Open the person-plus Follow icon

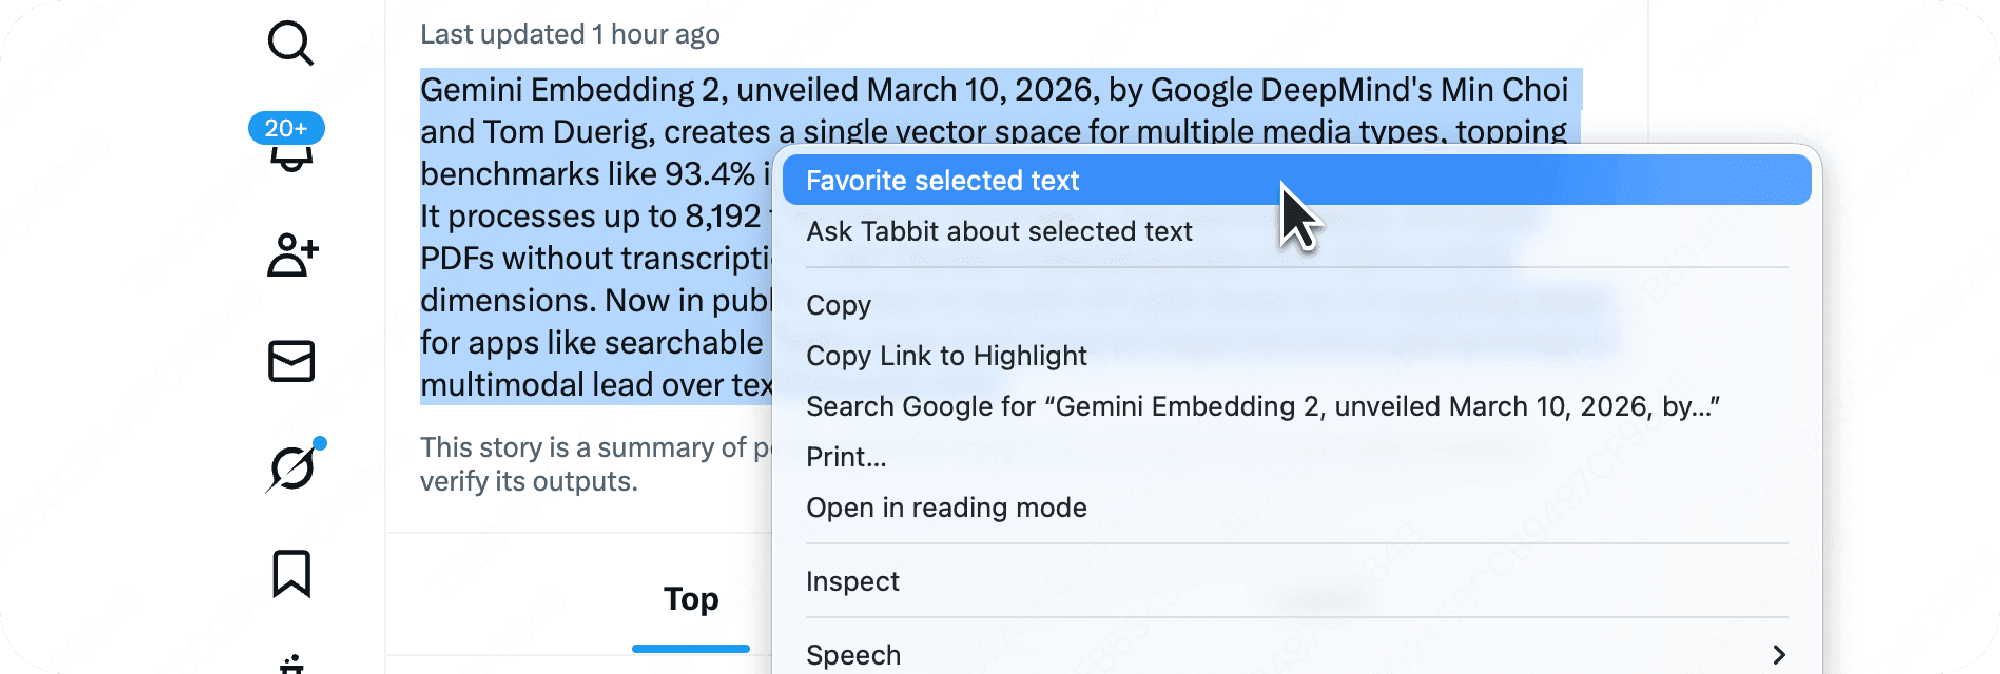(292, 255)
